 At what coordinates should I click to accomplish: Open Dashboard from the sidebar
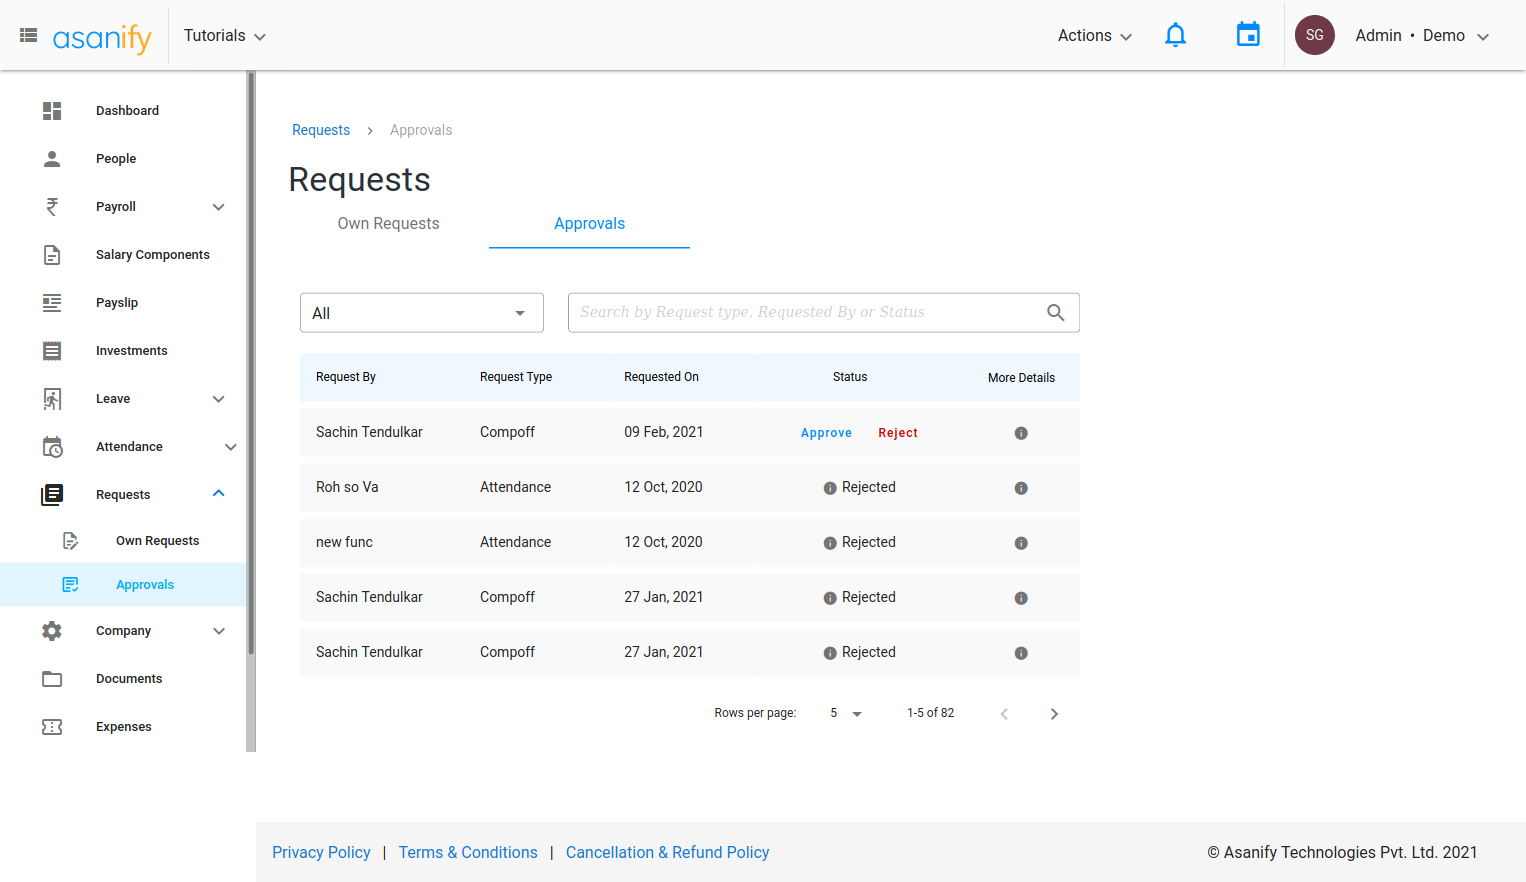click(127, 111)
